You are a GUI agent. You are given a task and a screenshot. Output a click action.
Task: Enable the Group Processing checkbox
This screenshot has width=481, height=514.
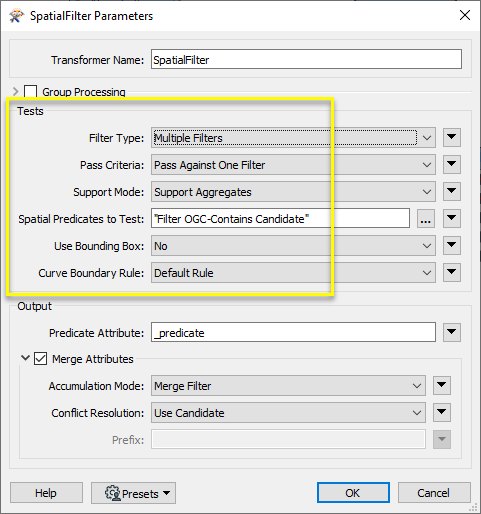coord(31,91)
